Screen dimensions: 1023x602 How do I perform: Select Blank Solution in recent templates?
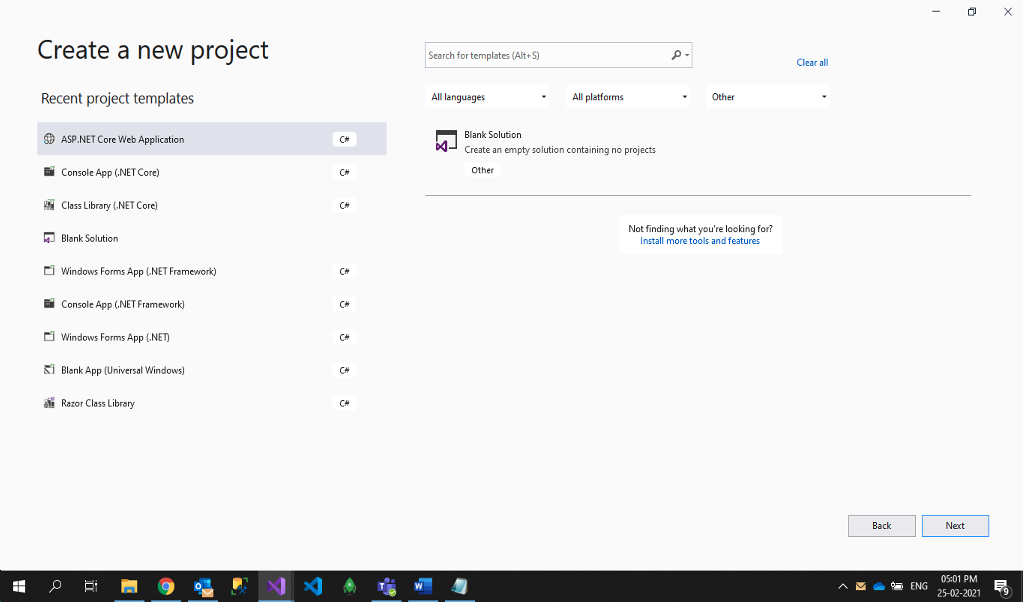[89, 238]
